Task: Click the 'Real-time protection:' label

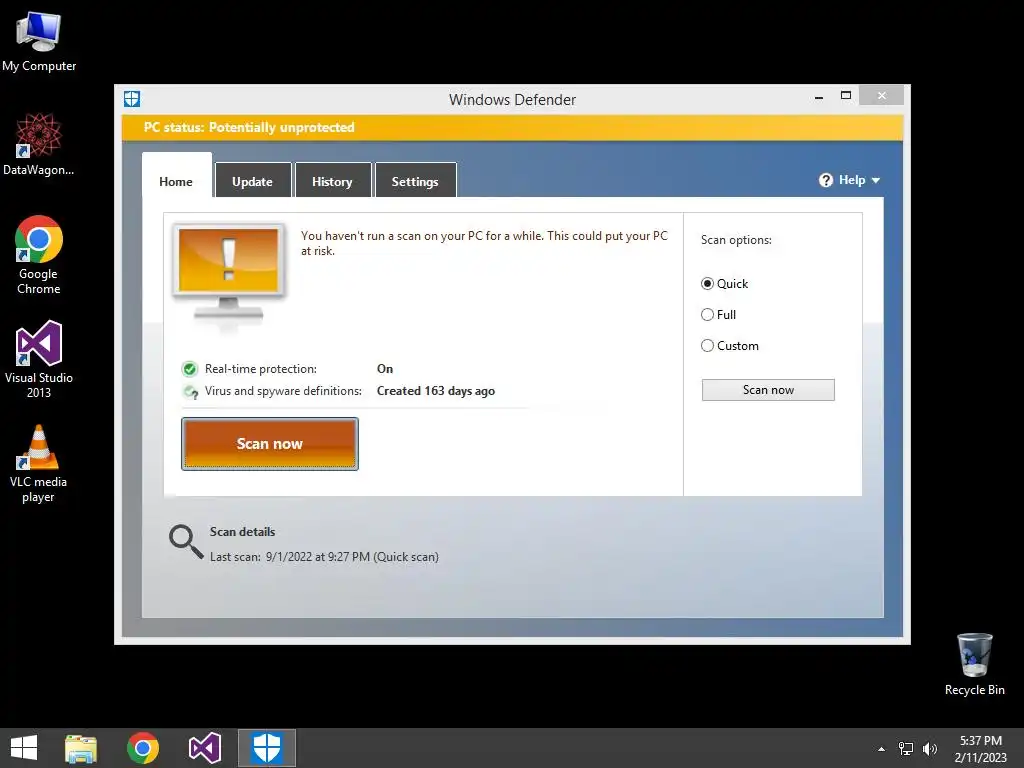Action: click(261, 369)
